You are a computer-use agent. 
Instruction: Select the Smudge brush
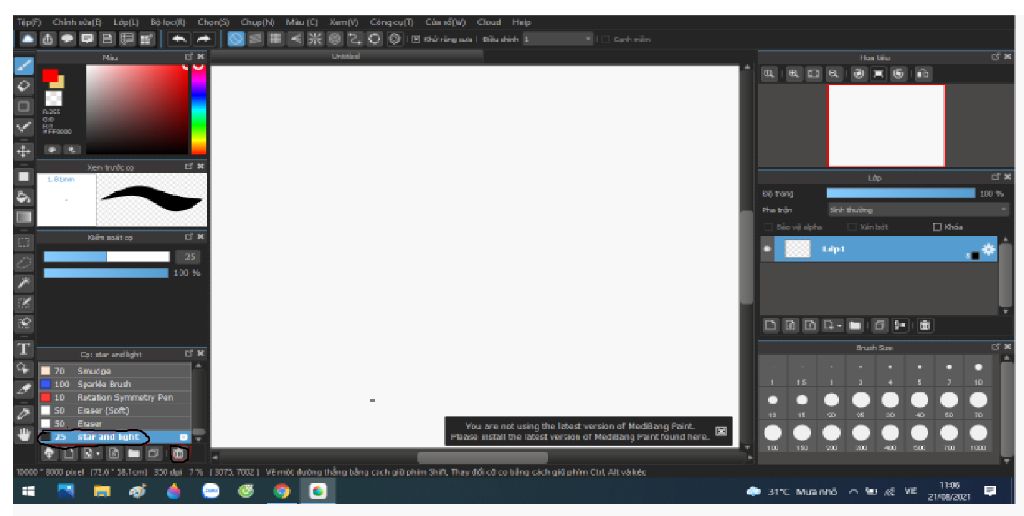tap(114, 370)
